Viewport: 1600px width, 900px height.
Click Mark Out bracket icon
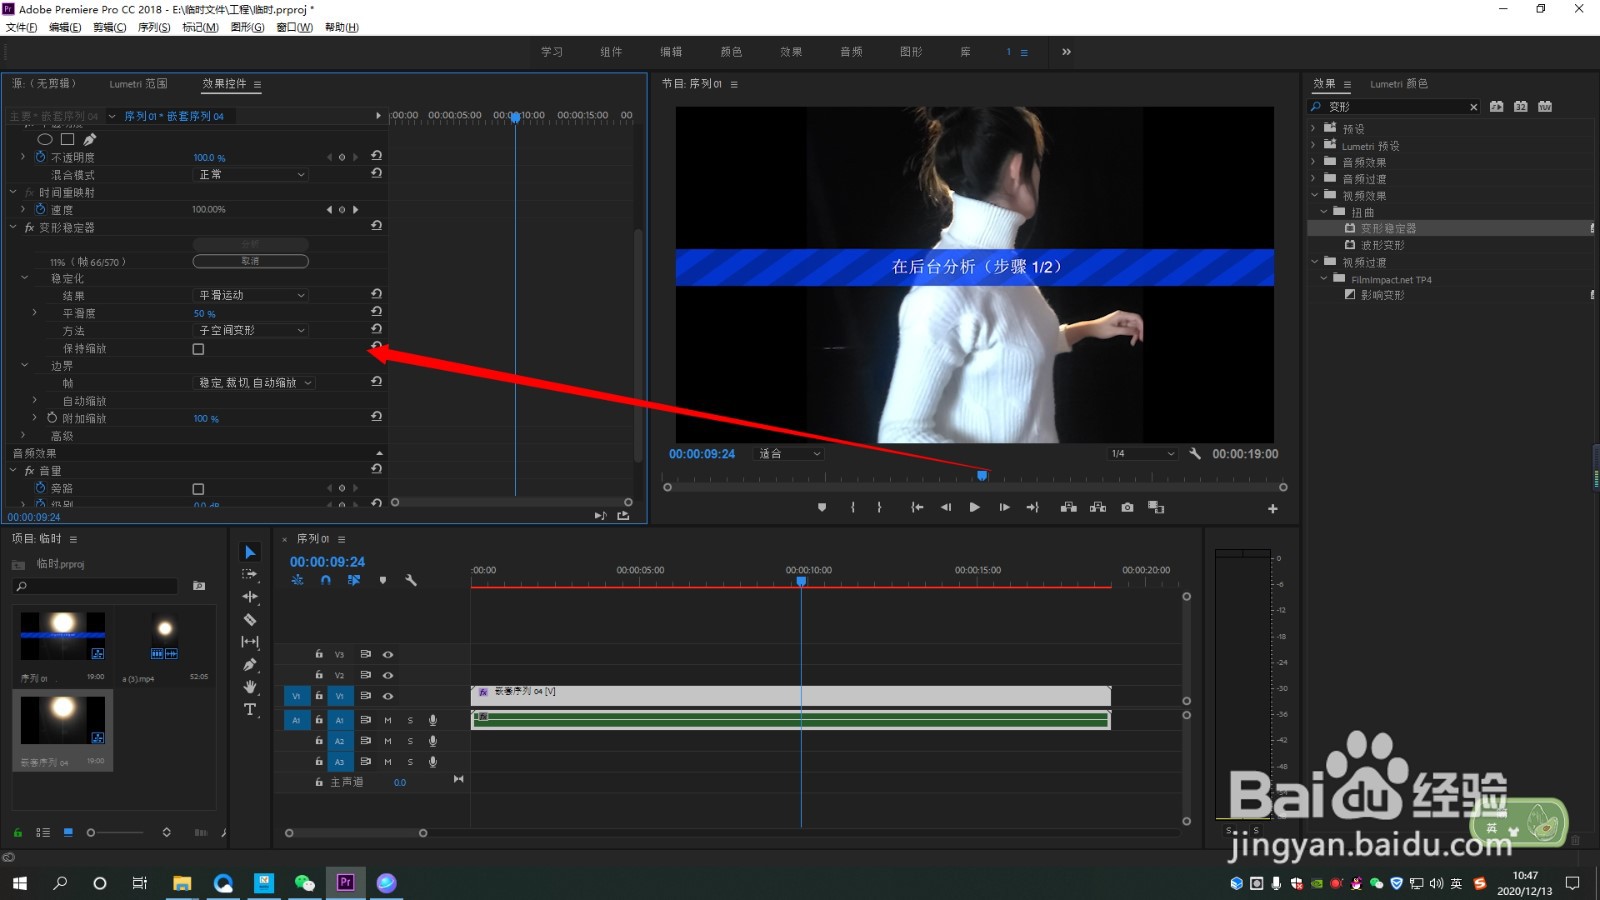[880, 508]
